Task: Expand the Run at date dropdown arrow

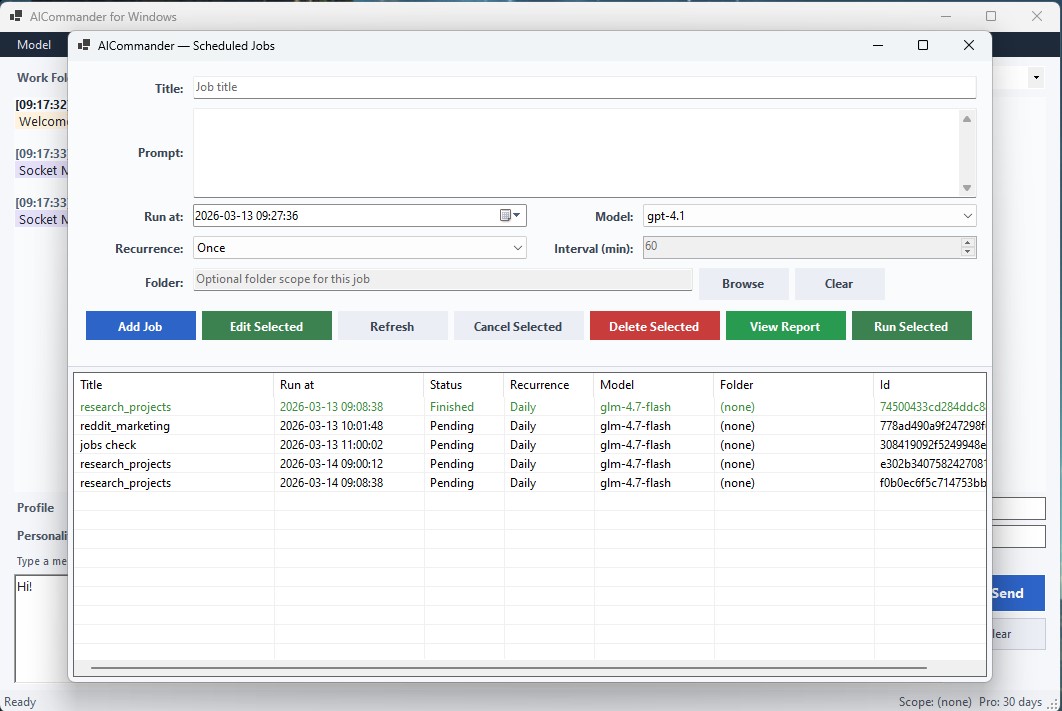Action: pyautogui.click(x=518, y=215)
